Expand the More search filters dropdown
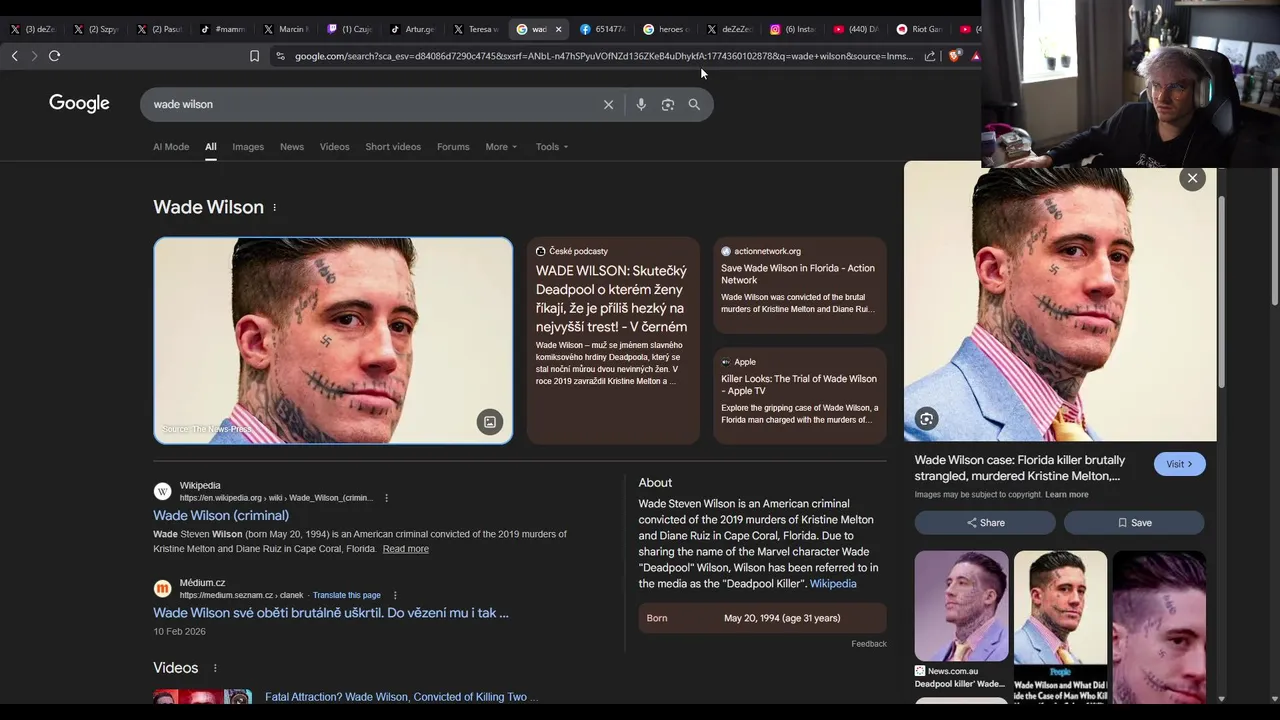1280x720 pixels. pyautogui.click(x=501, y=147)
